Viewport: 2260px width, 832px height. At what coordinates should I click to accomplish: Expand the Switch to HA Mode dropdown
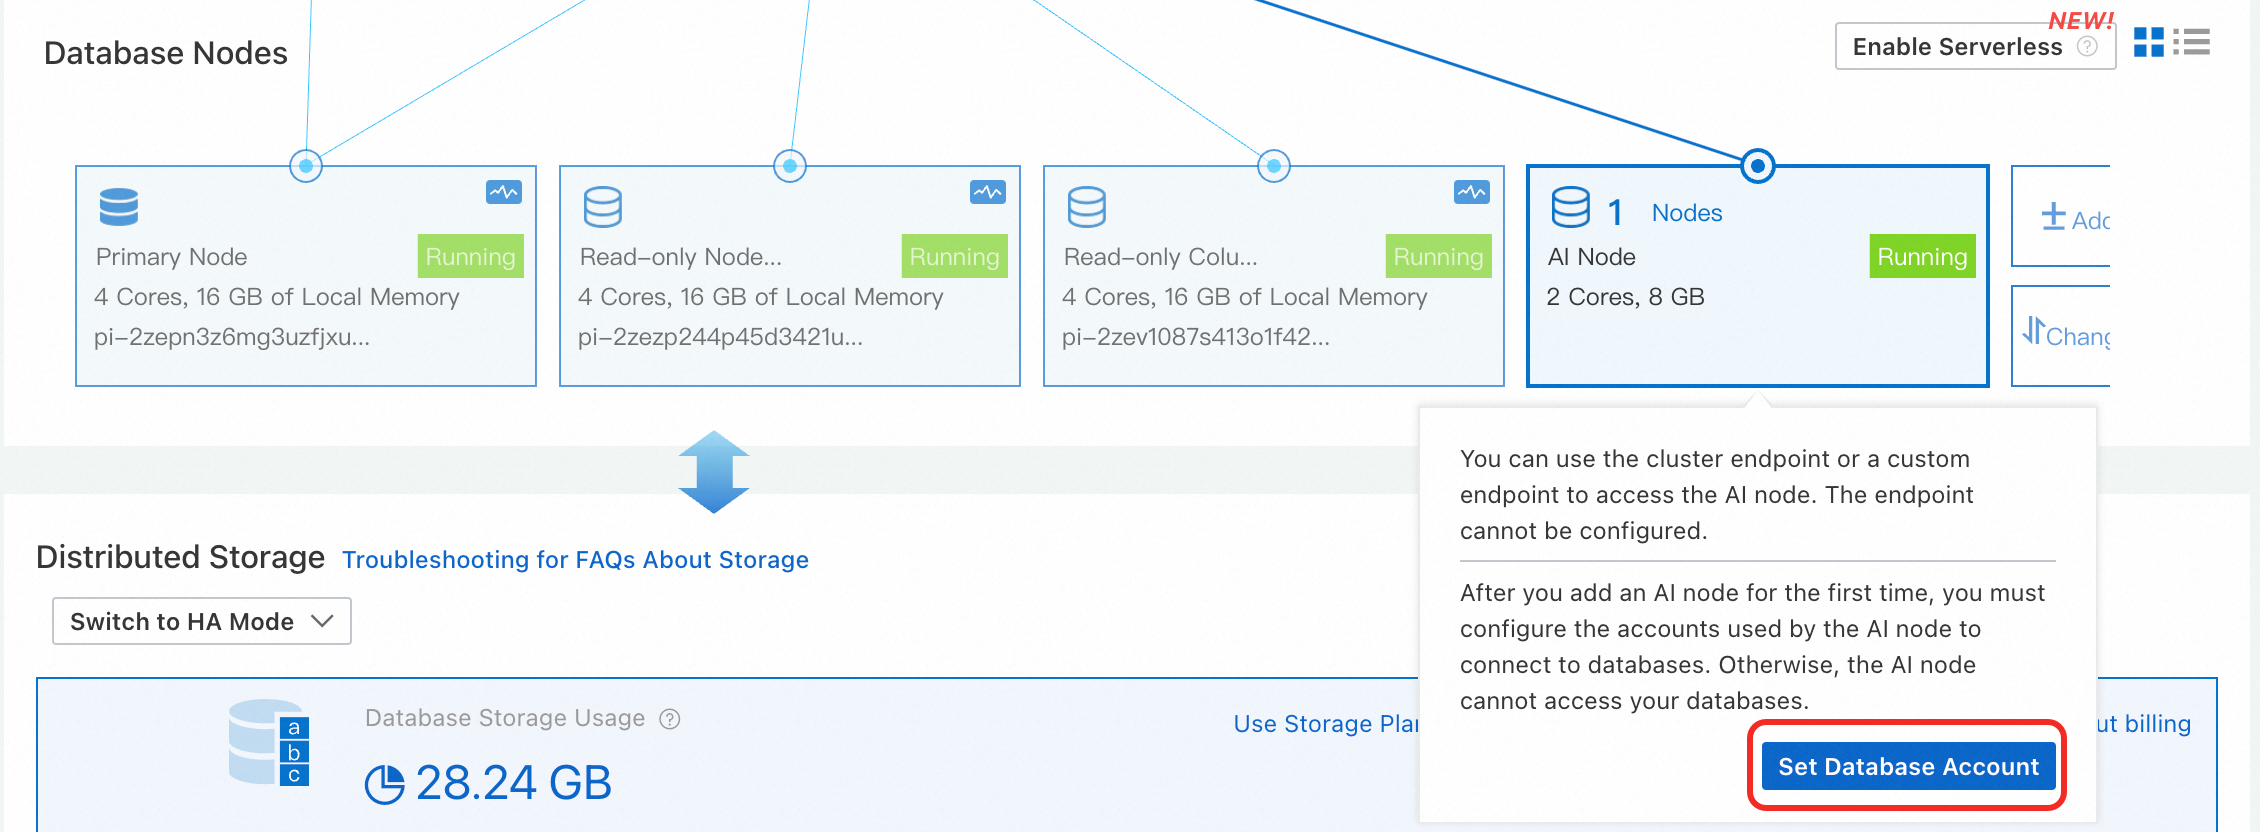(x=201, y=621)
